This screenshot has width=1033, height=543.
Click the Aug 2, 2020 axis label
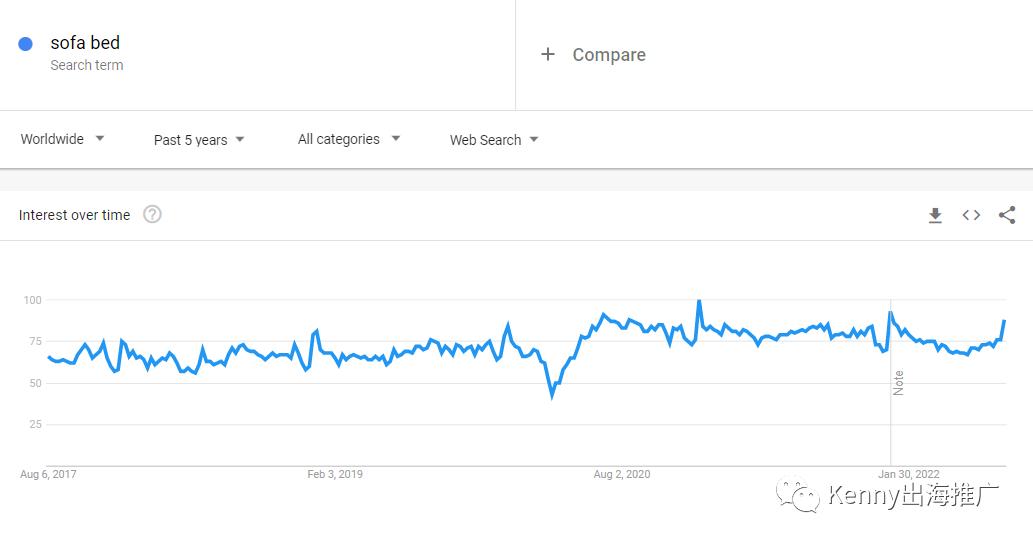pyautogui.click(x=621, y=474)
